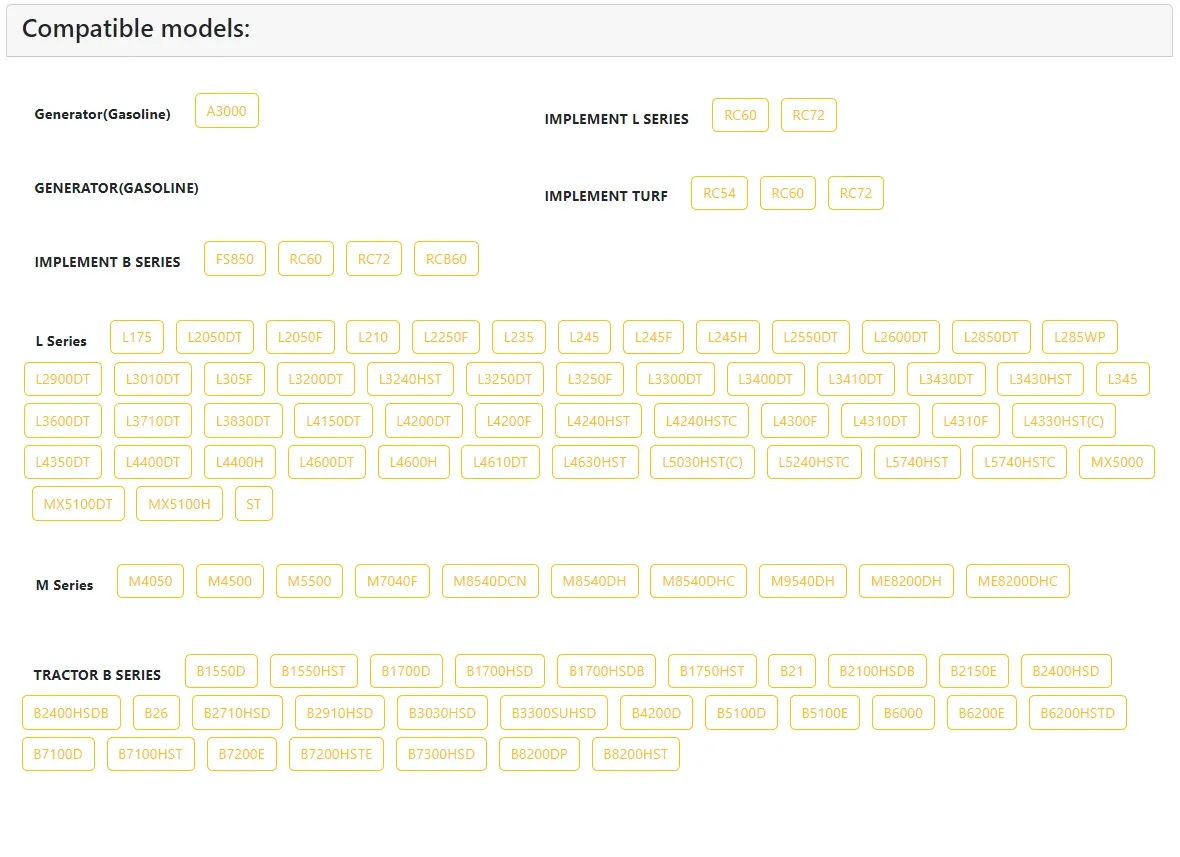1180x857 pixels.
Task: Click the M4050 model tag
Action: [151, 582]
